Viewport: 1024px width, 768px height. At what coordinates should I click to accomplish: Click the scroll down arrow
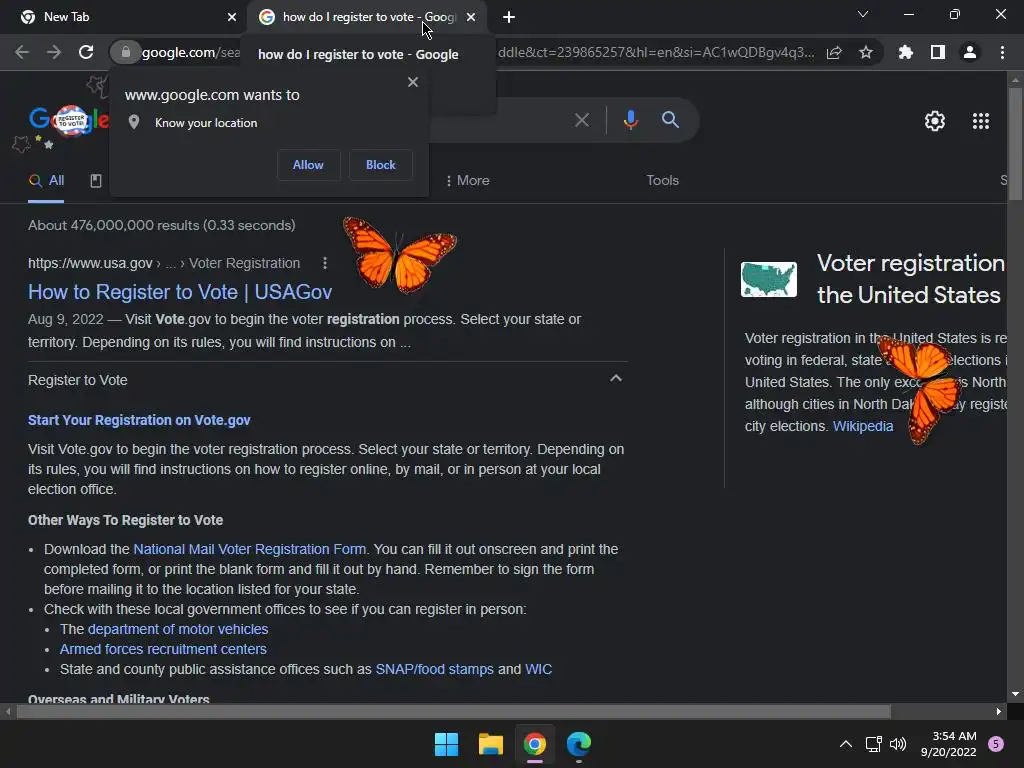(x=1015, y=694)
